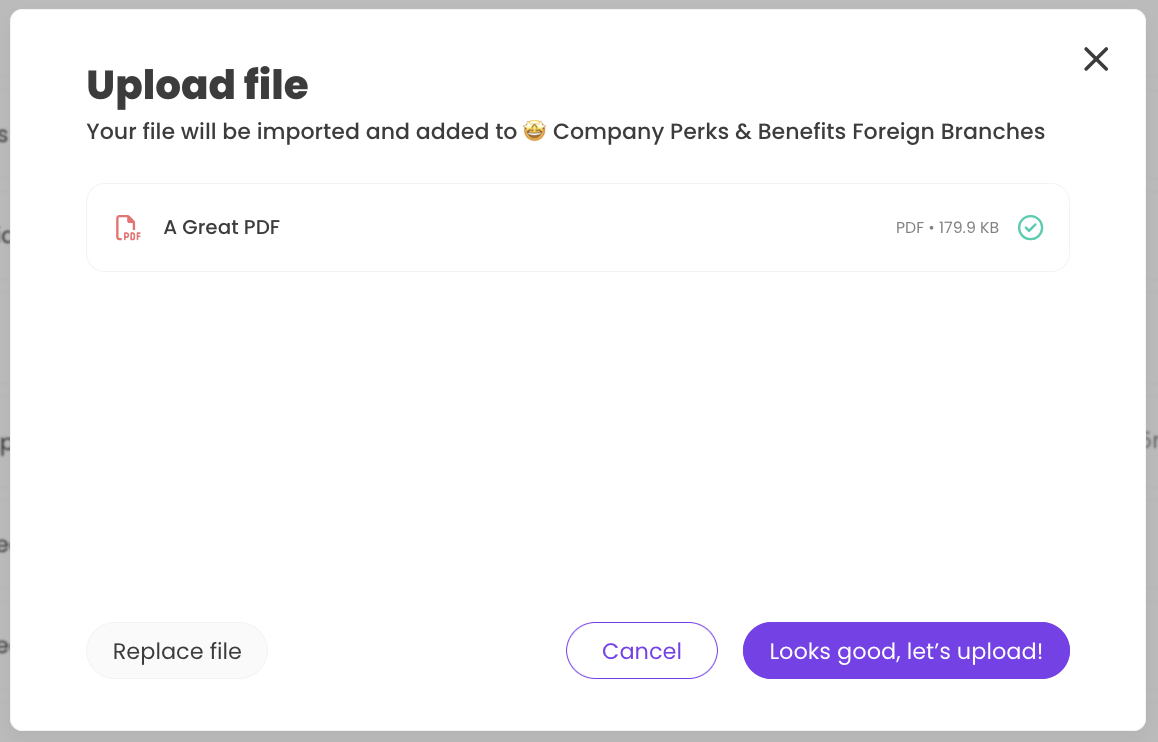Click the checkmark confirming successful file validation
The width and height of the screenshot is (1158, 742).
1030,227
